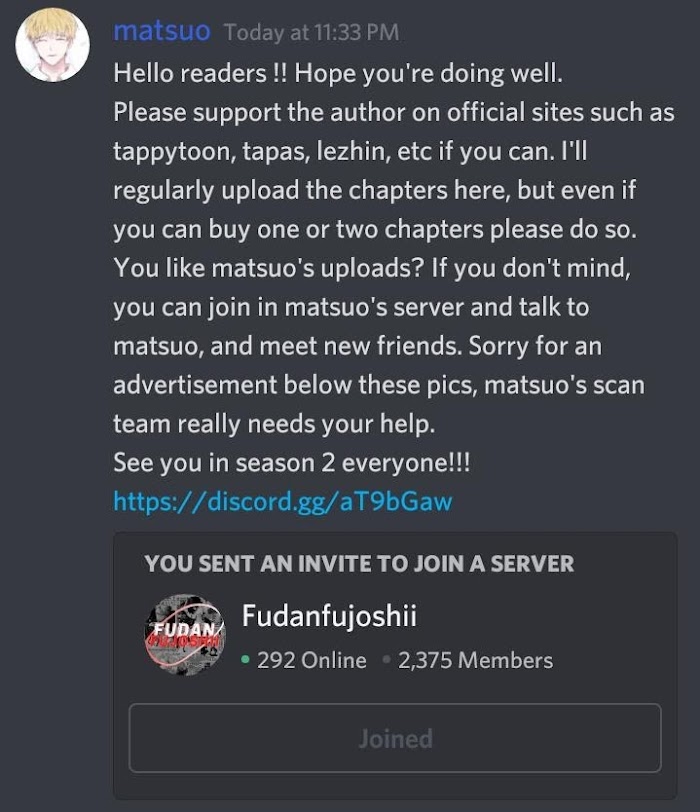Viewport: 700px width, 812px height.
Task: Click the 292 Online count
Action: [312, 660]
